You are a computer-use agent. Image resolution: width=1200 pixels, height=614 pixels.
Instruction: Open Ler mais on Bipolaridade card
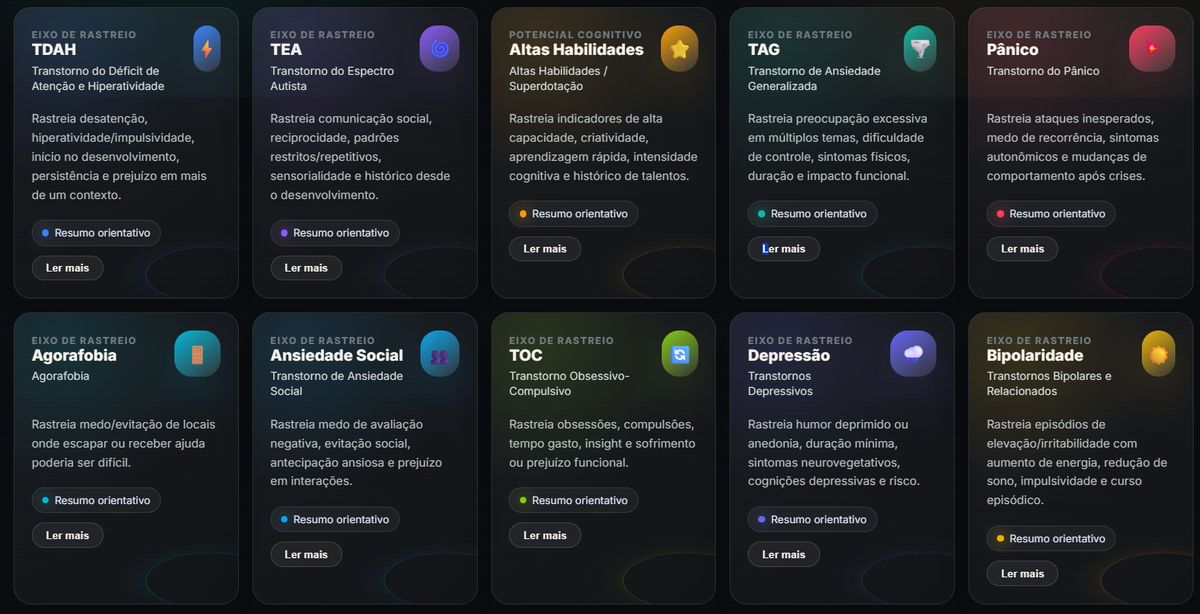tap(1022, 574)
